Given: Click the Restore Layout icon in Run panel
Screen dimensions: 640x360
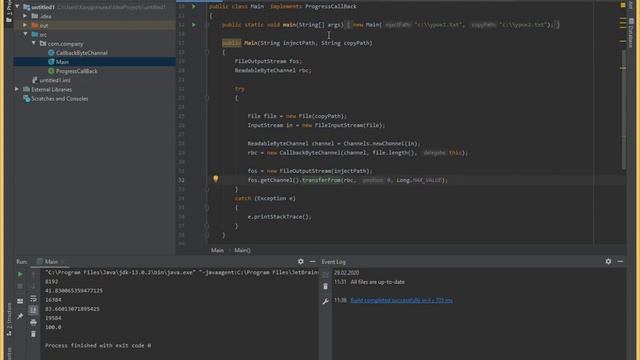Looking at the screenshot, I should point(20,301).
